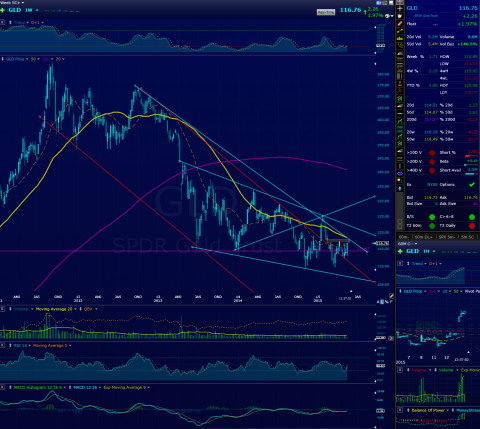Open the MACD 12 26 dropdown

(x=100, y=387)
